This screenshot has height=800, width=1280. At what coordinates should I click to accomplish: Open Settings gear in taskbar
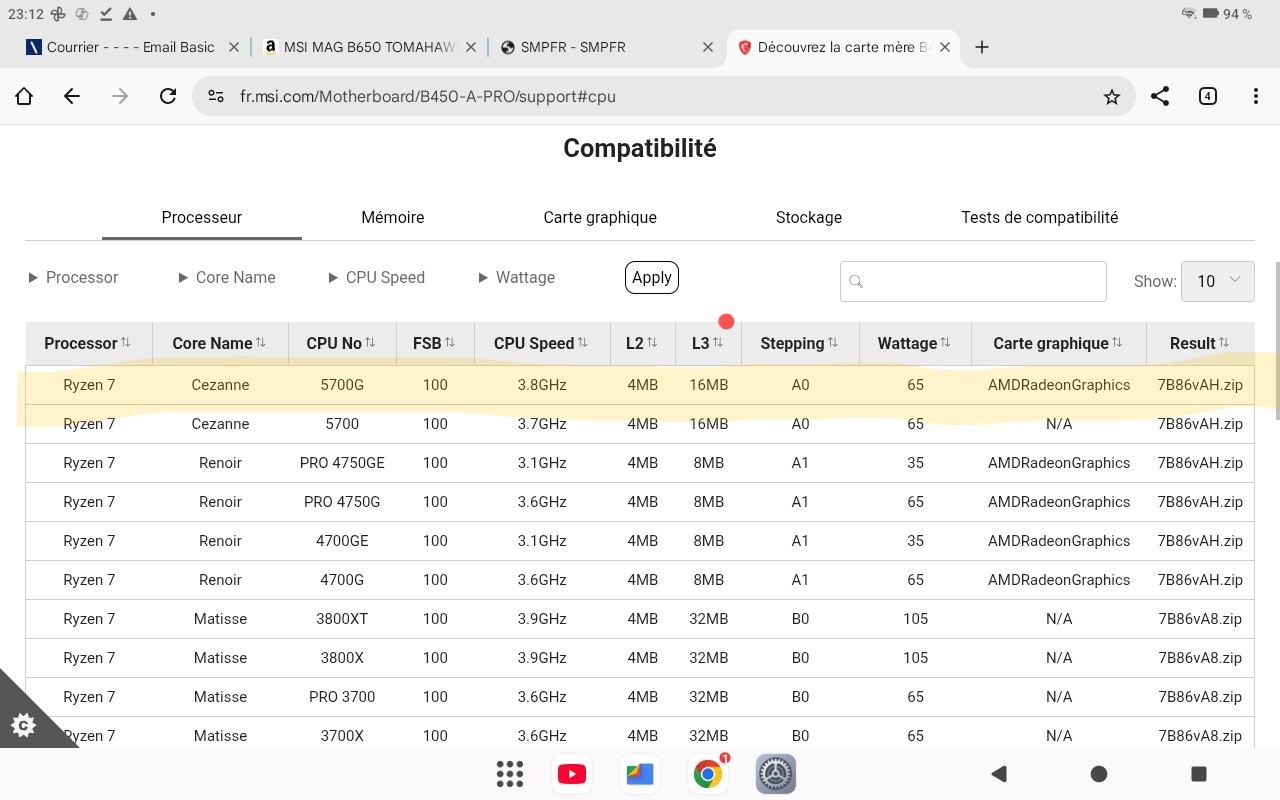(x=776, y=774)
